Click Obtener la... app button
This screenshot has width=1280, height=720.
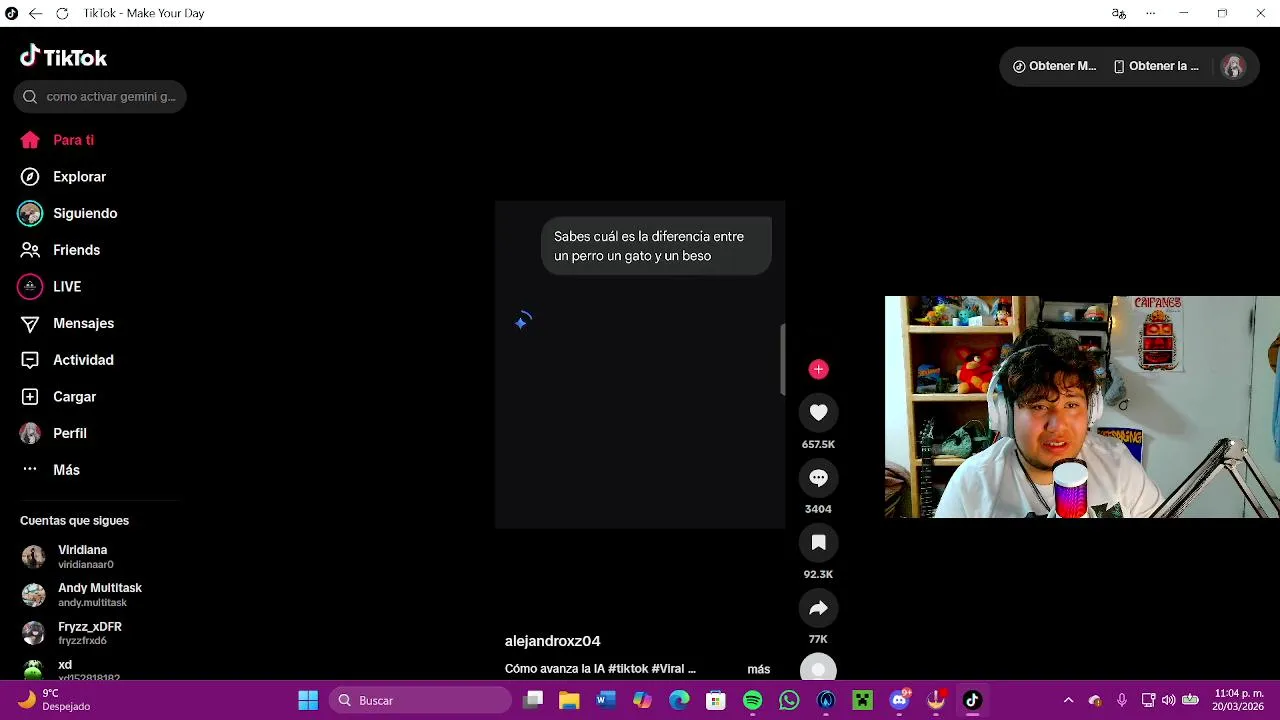[x=1156, y=66]
